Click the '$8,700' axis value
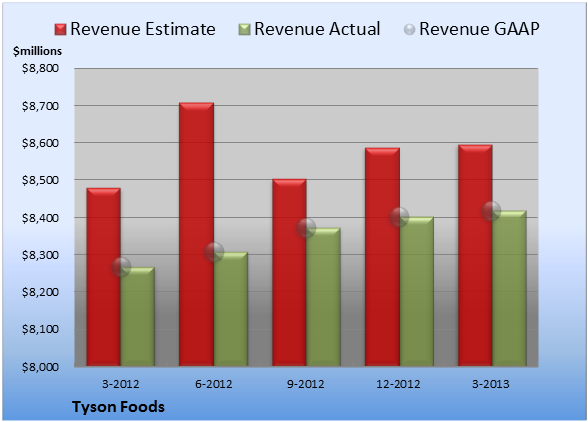588x422 pixels. point(40,106)
